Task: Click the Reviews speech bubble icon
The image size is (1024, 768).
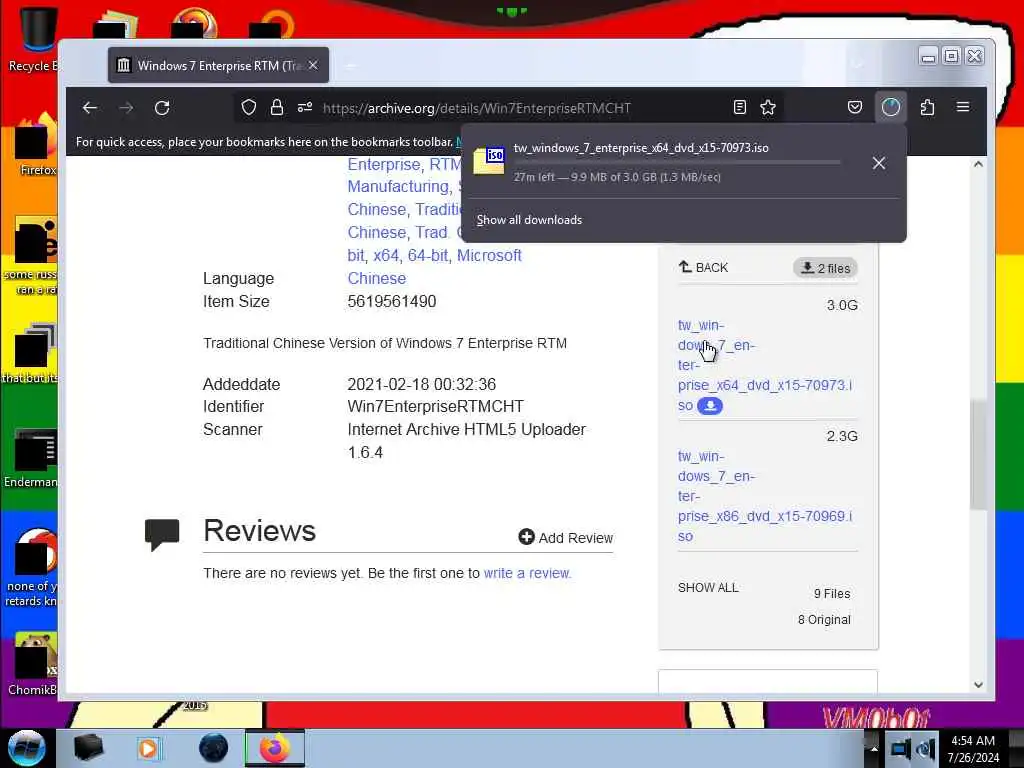Action: (x=162, y=534)
